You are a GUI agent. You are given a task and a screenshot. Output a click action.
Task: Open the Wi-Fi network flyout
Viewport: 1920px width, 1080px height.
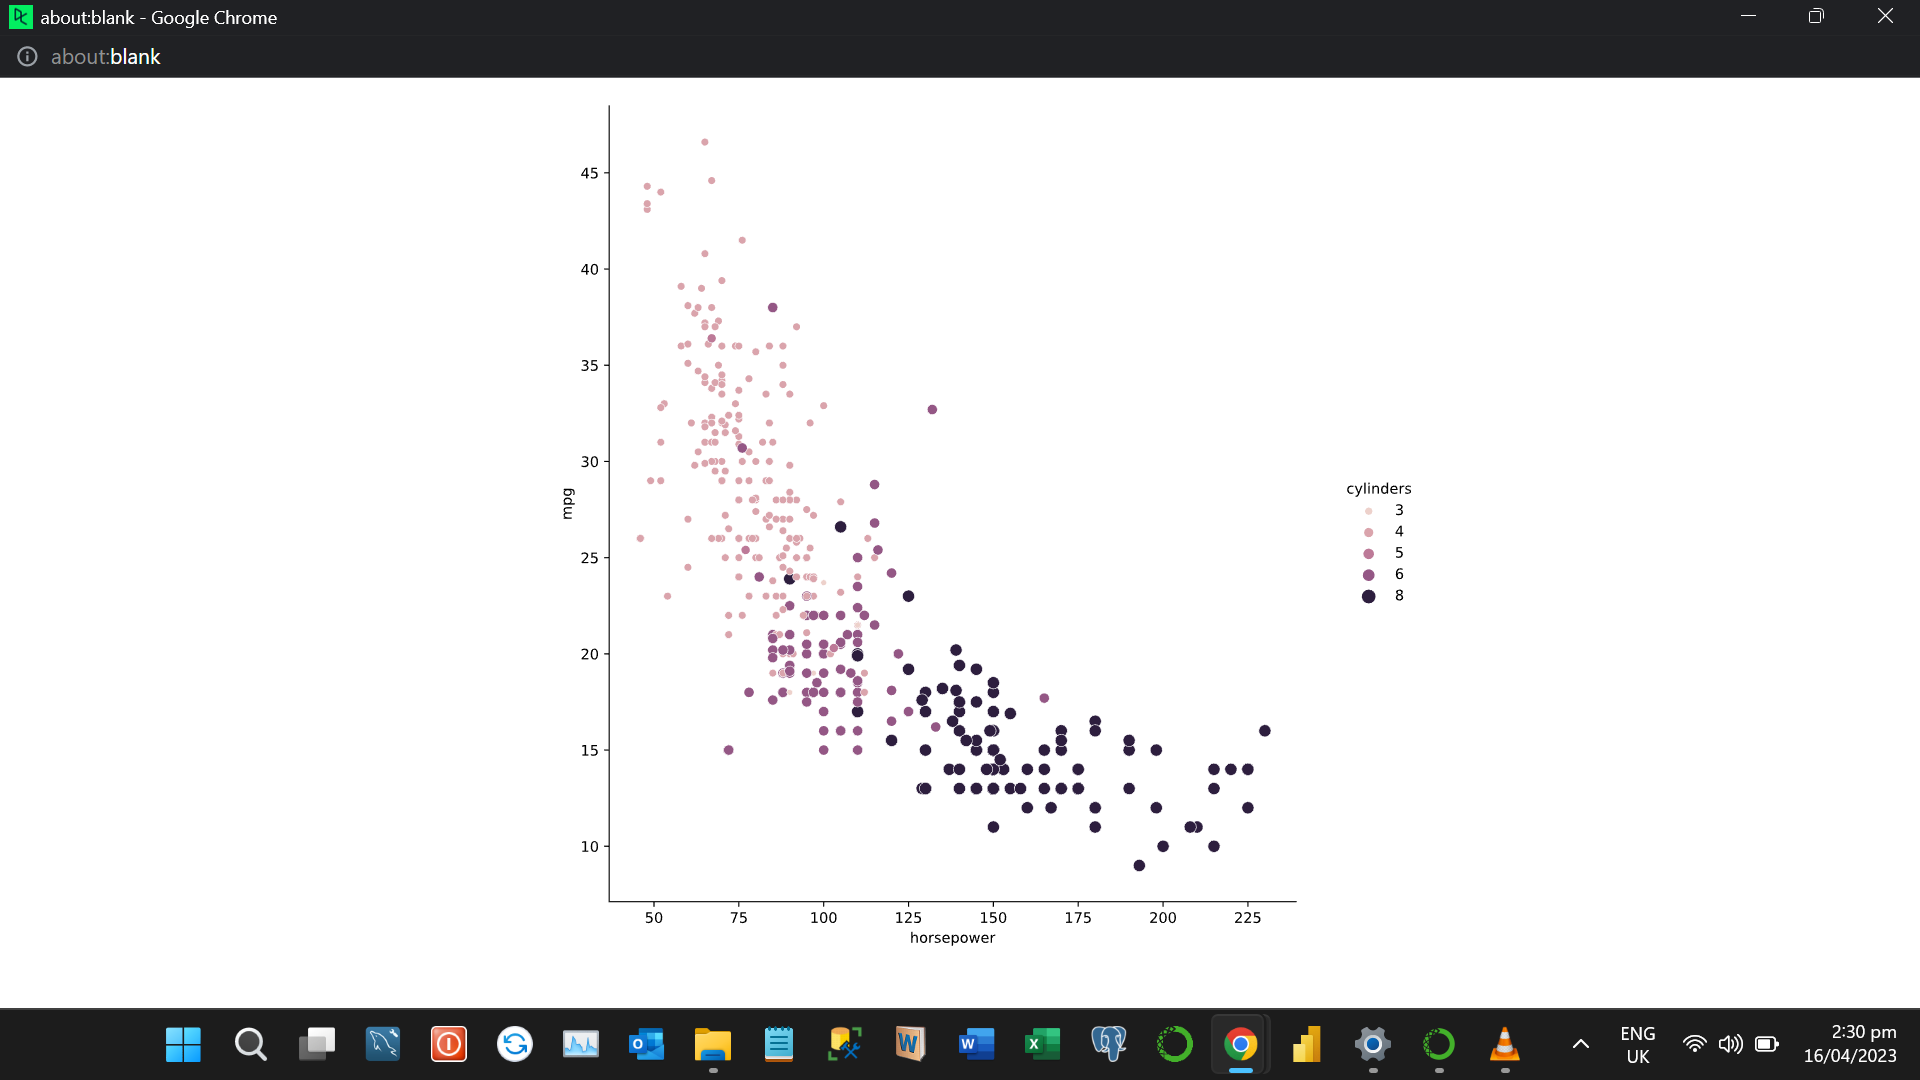point(1695,1043)
